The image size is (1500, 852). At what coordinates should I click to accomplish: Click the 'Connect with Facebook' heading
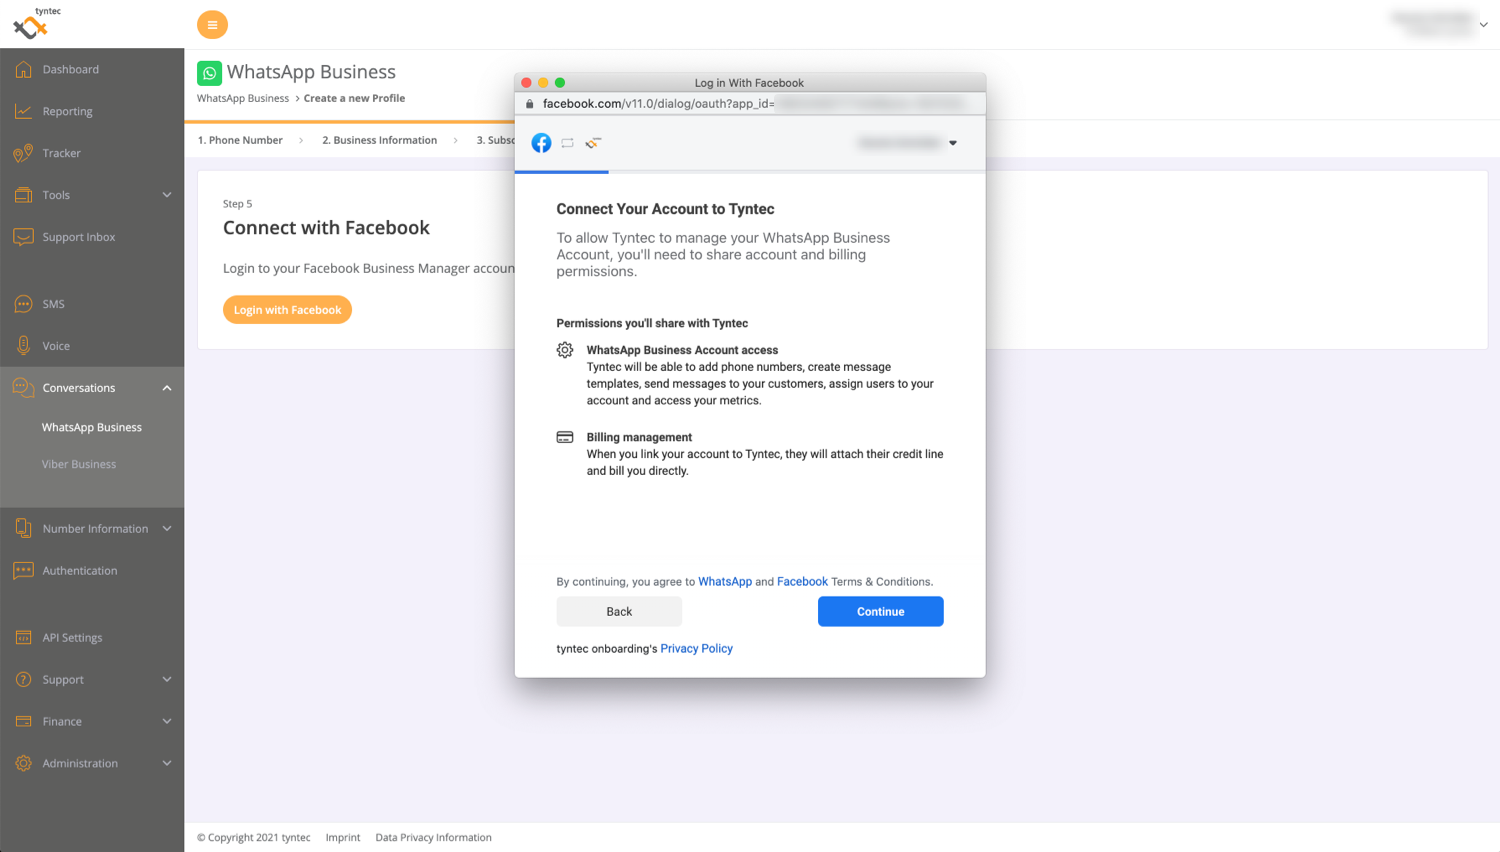[x=326, y=227]
